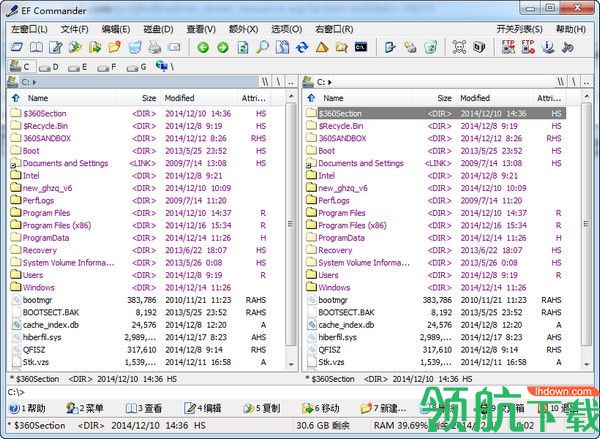Open the 帮助(H) menu
600x439 pixels.
click(x=571, y=29)
